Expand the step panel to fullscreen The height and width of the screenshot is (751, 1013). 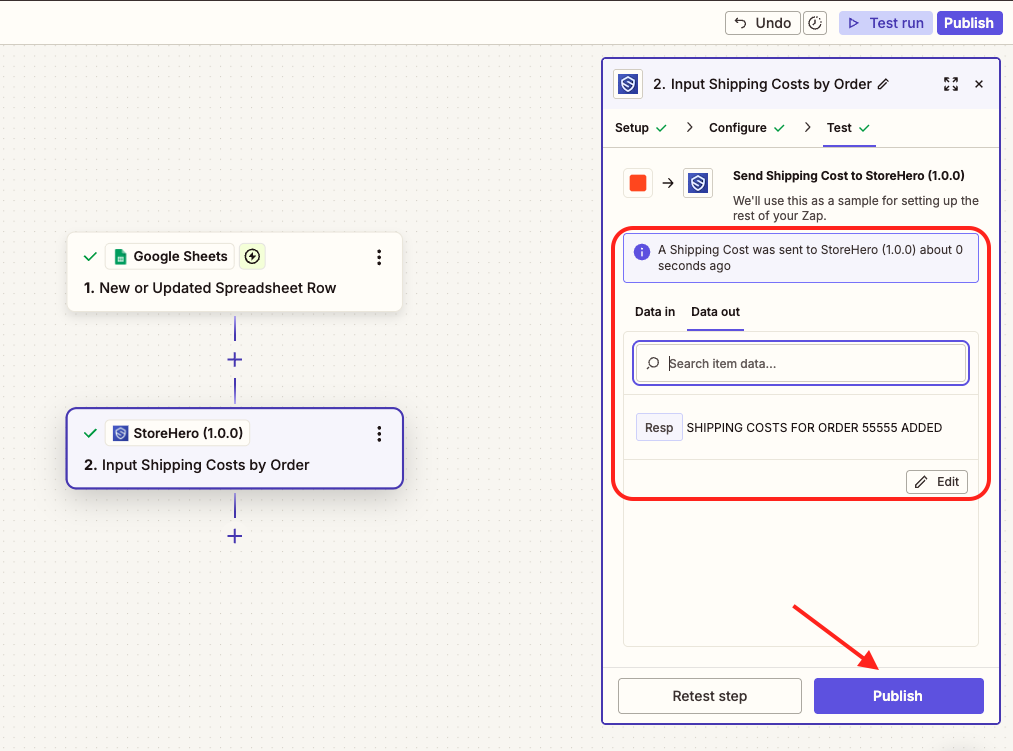[950, 84]
